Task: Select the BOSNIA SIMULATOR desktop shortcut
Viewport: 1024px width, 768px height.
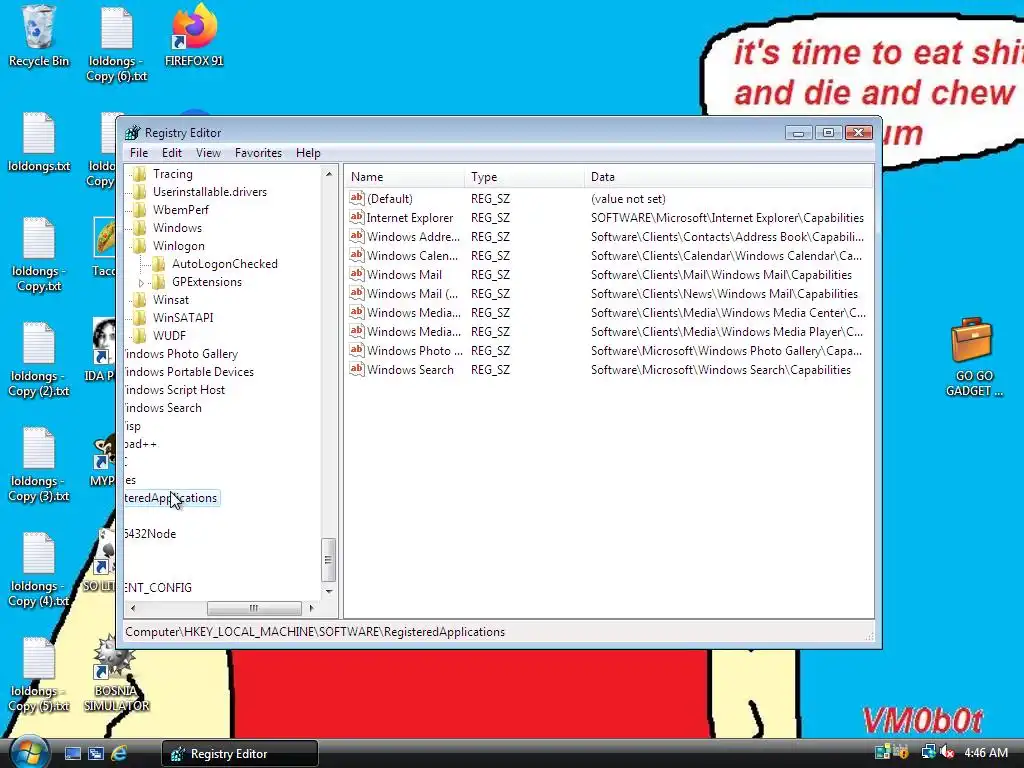Action: [x=116, y=673]
